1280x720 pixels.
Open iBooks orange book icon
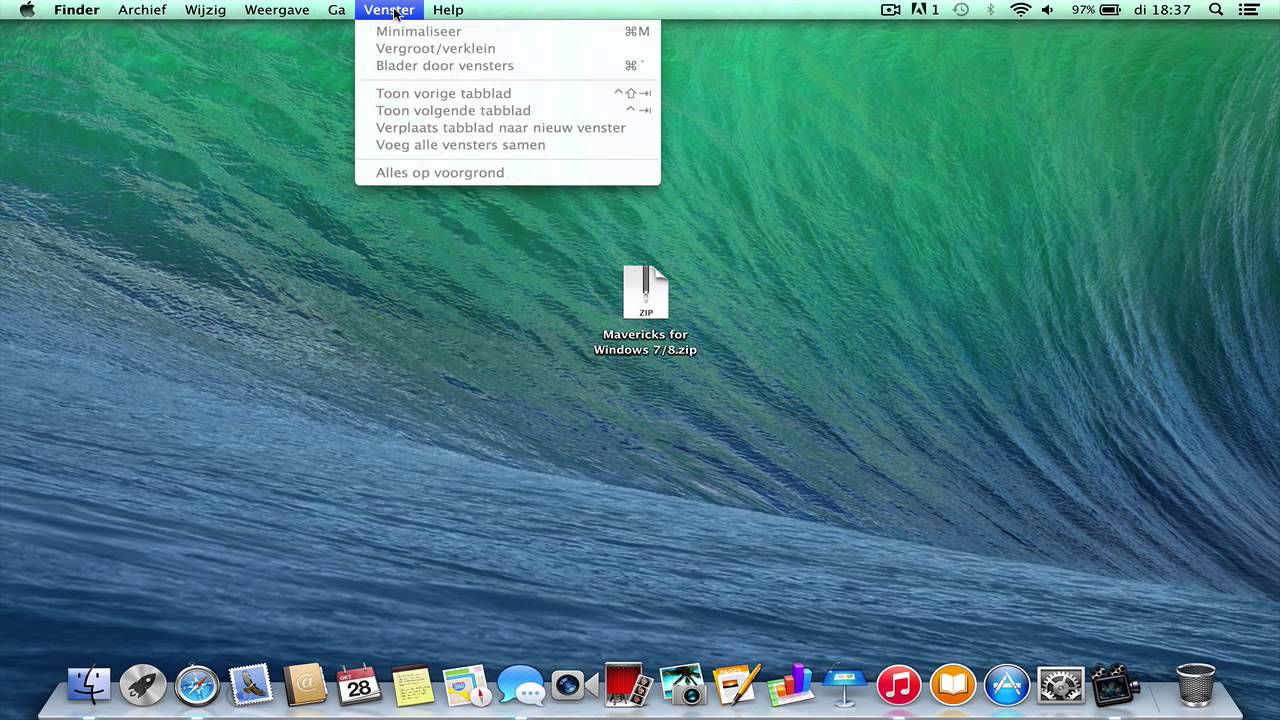tap(953, 685)
